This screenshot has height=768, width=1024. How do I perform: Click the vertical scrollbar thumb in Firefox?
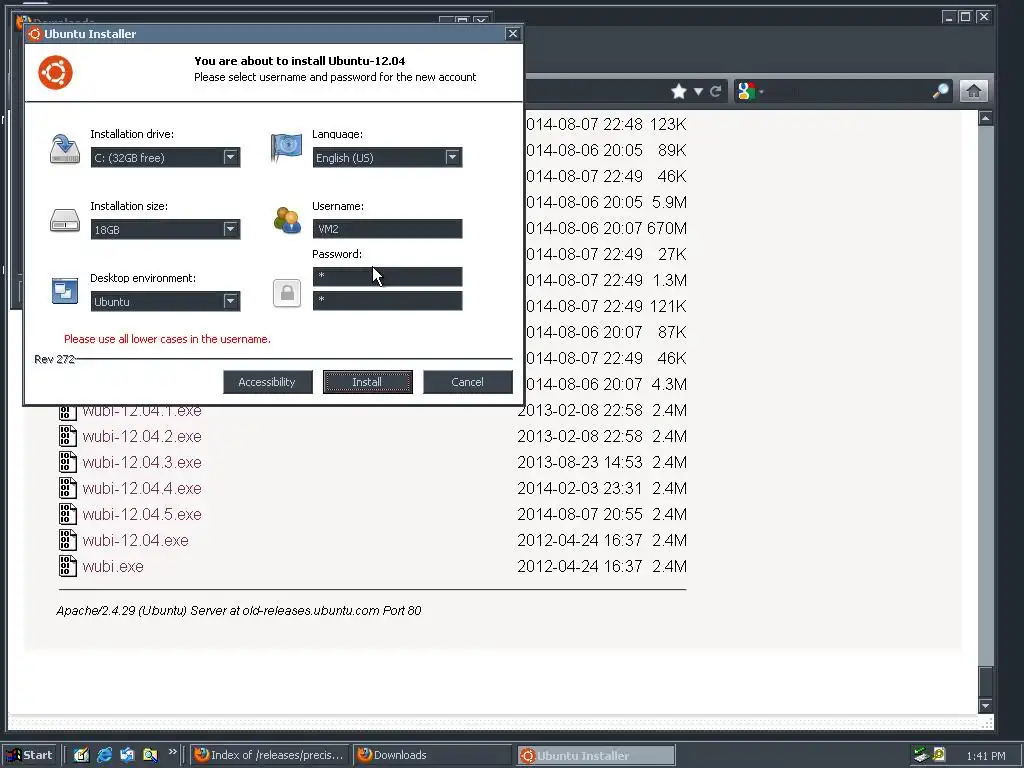tap(985, 682)
